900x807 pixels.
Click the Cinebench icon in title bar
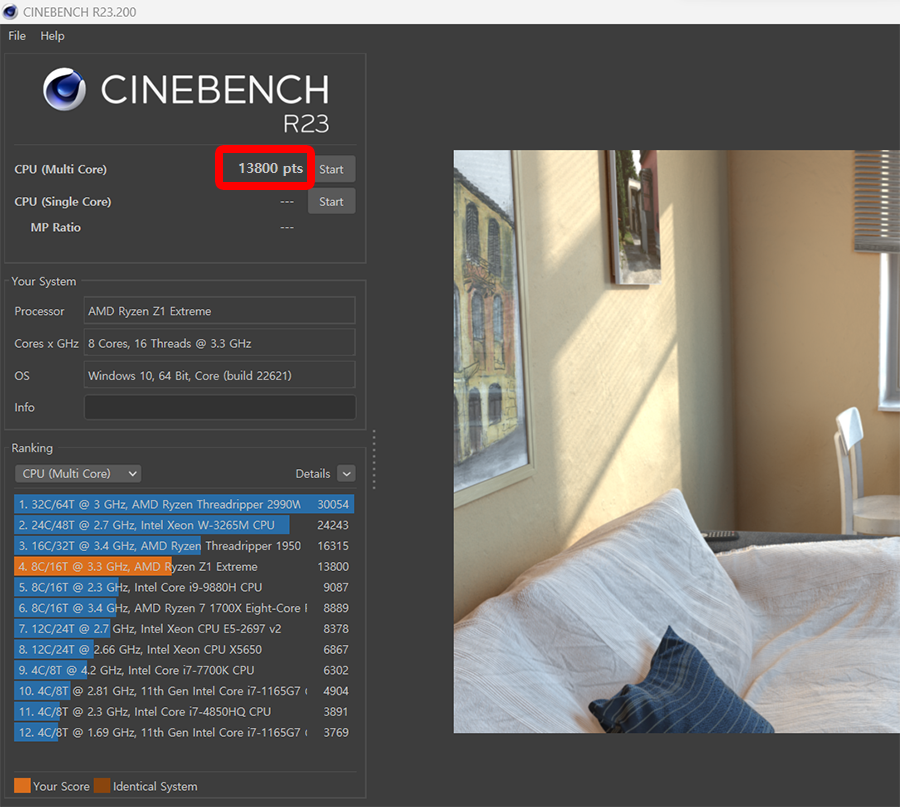click(10, 11)
